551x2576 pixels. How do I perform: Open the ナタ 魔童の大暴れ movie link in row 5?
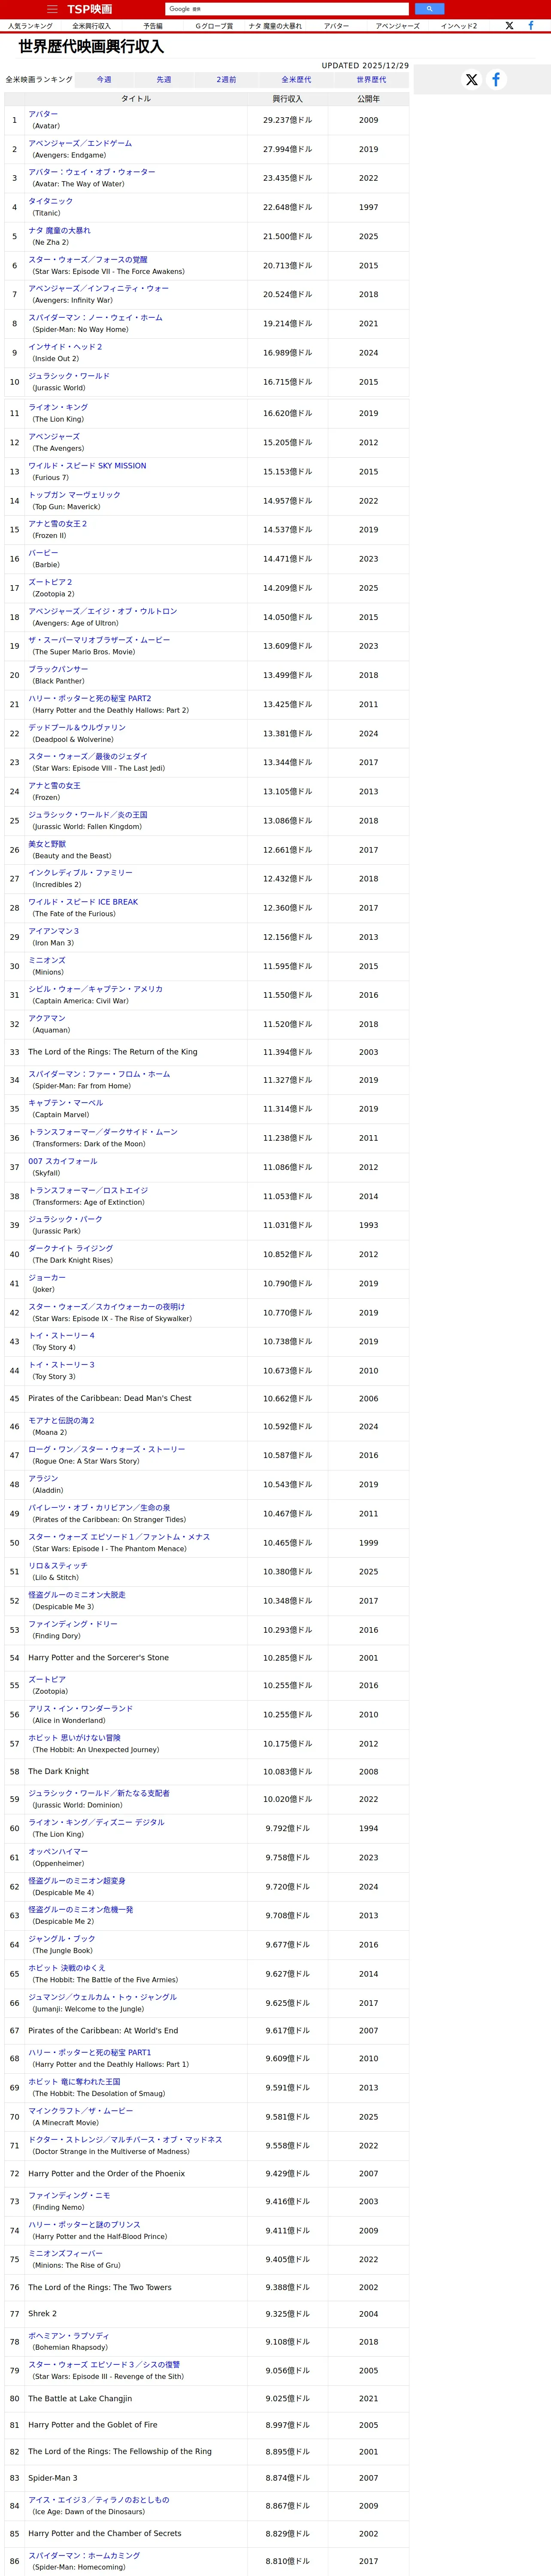pos(59,230)
